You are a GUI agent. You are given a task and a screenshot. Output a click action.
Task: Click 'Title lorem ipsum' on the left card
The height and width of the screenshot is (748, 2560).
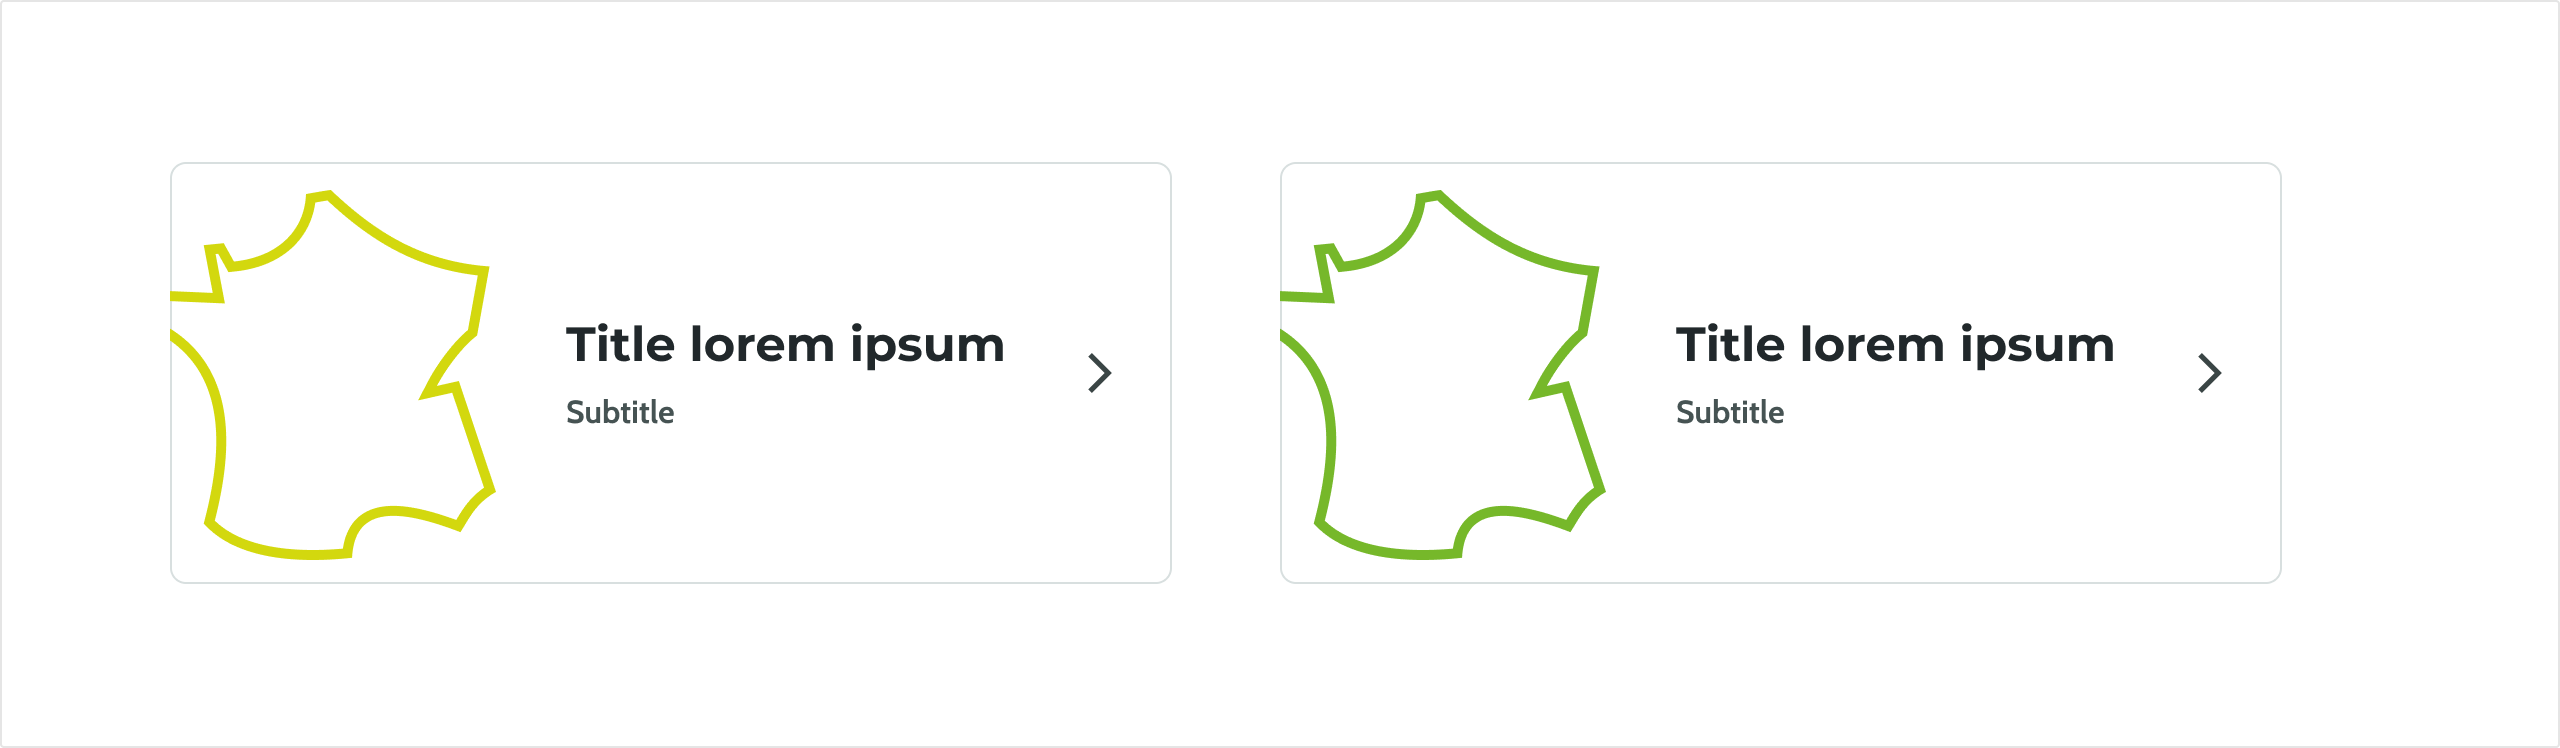click(785, 345)
